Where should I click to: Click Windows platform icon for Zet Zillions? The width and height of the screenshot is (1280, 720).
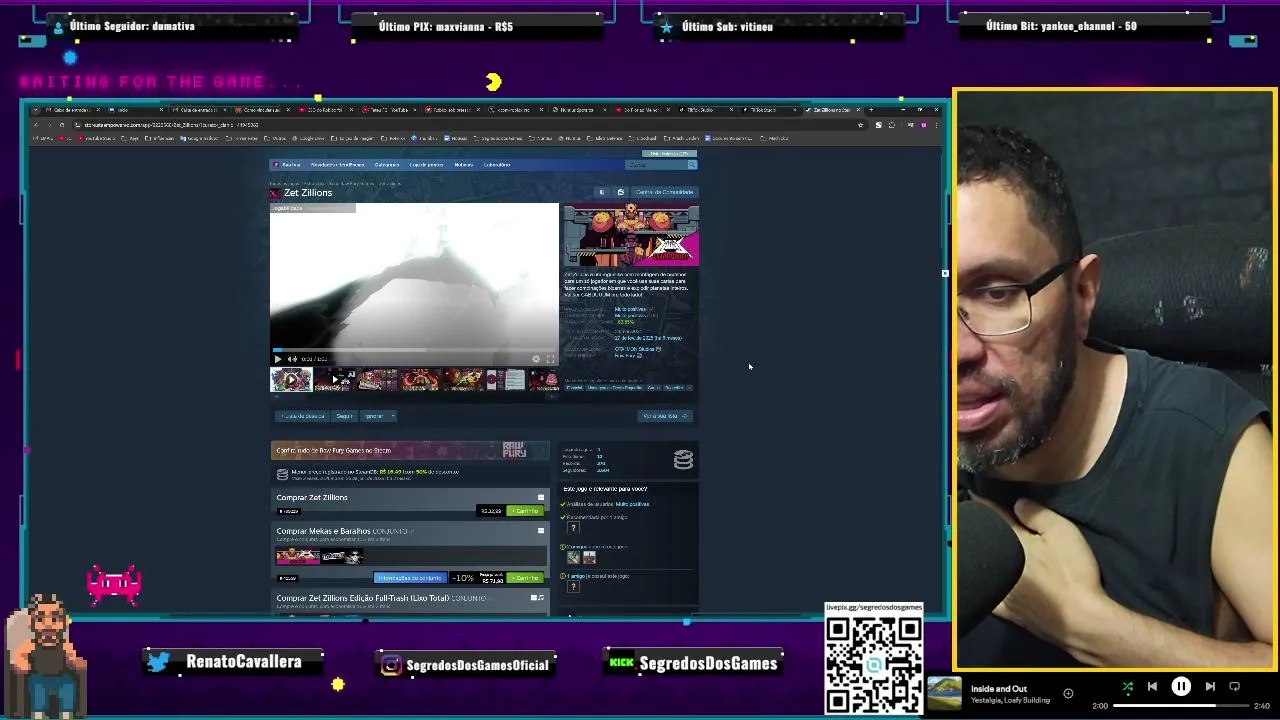[x=541, y=498]
